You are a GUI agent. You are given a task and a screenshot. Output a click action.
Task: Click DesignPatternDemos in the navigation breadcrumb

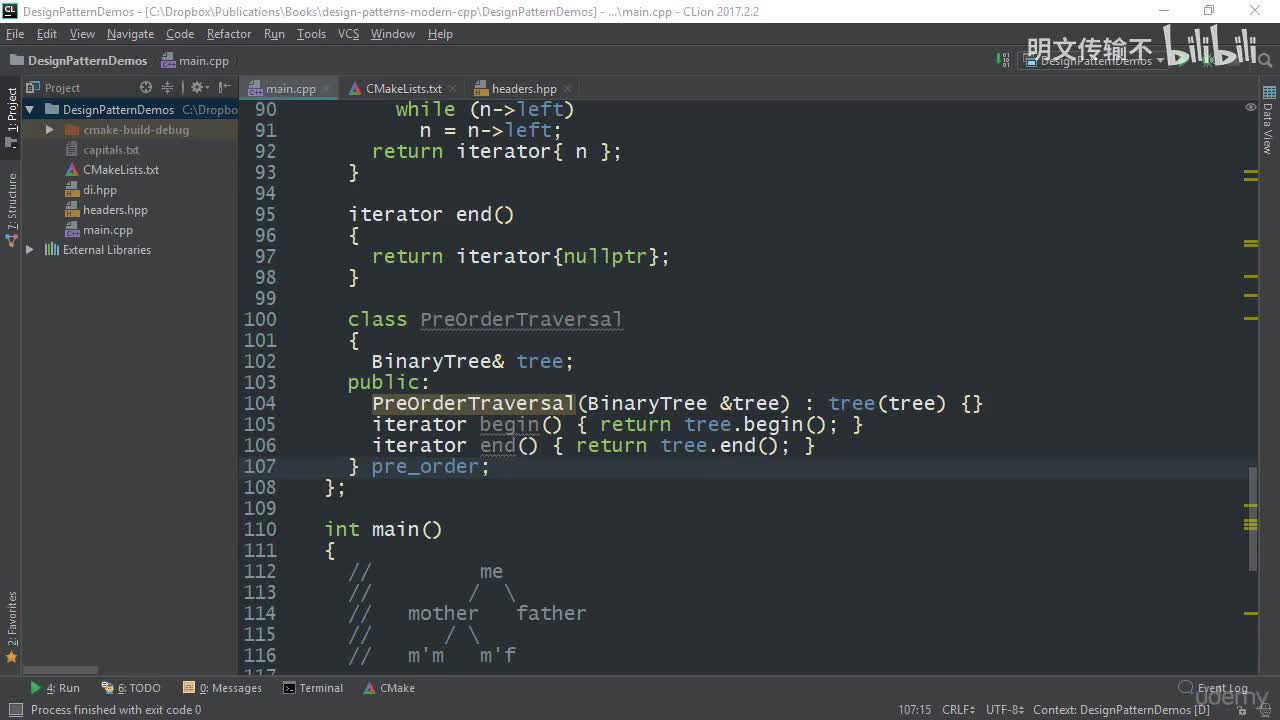[78, 61]
